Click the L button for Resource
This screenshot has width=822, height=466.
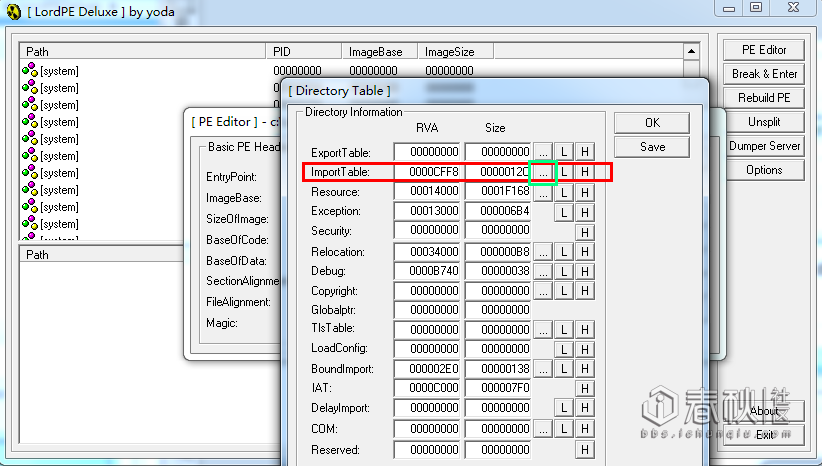click(564, 193)
